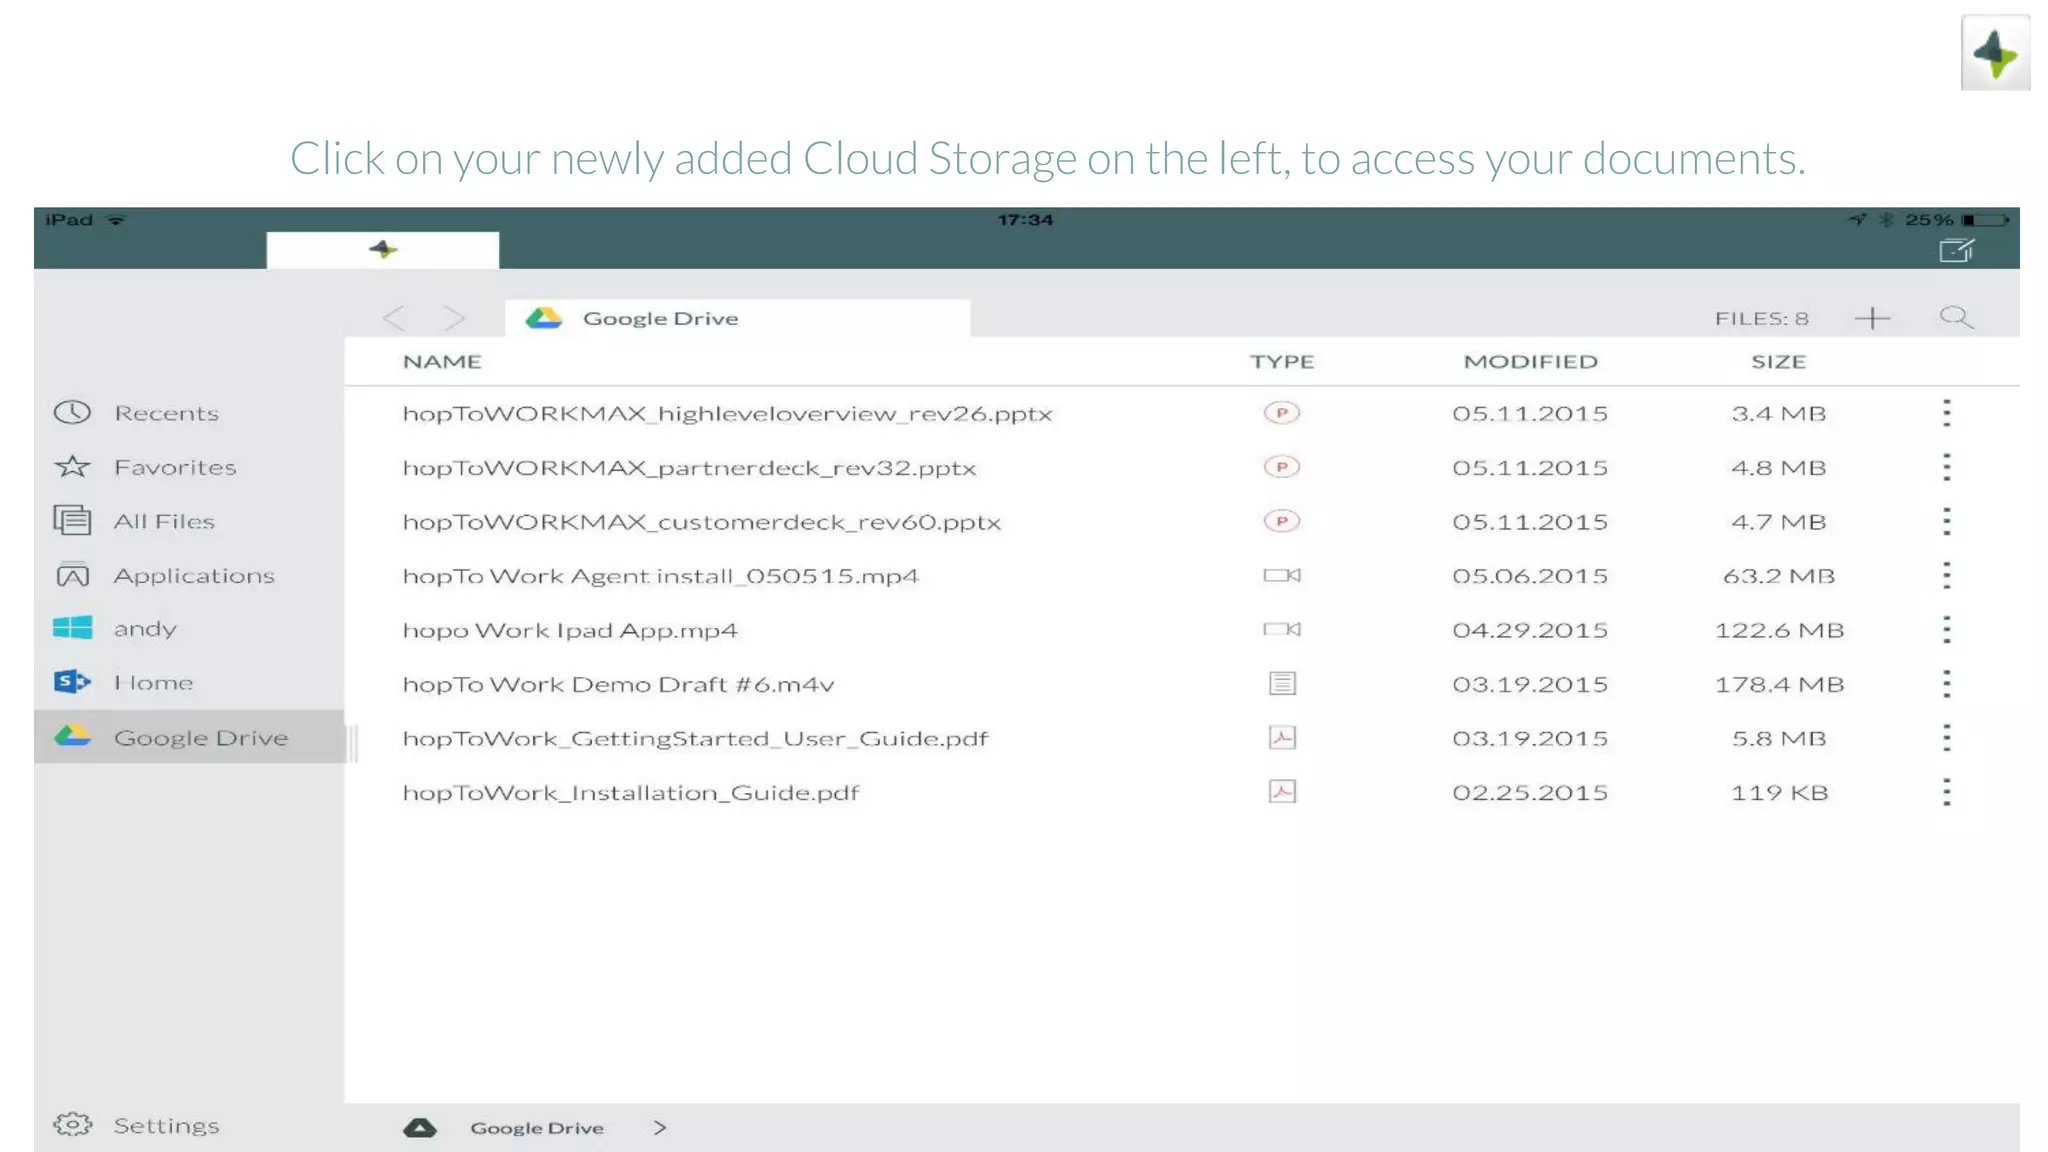This screenshot has height=1152, width=2048.
Task: Click the plus icon to add
Action: (1872, 318)
